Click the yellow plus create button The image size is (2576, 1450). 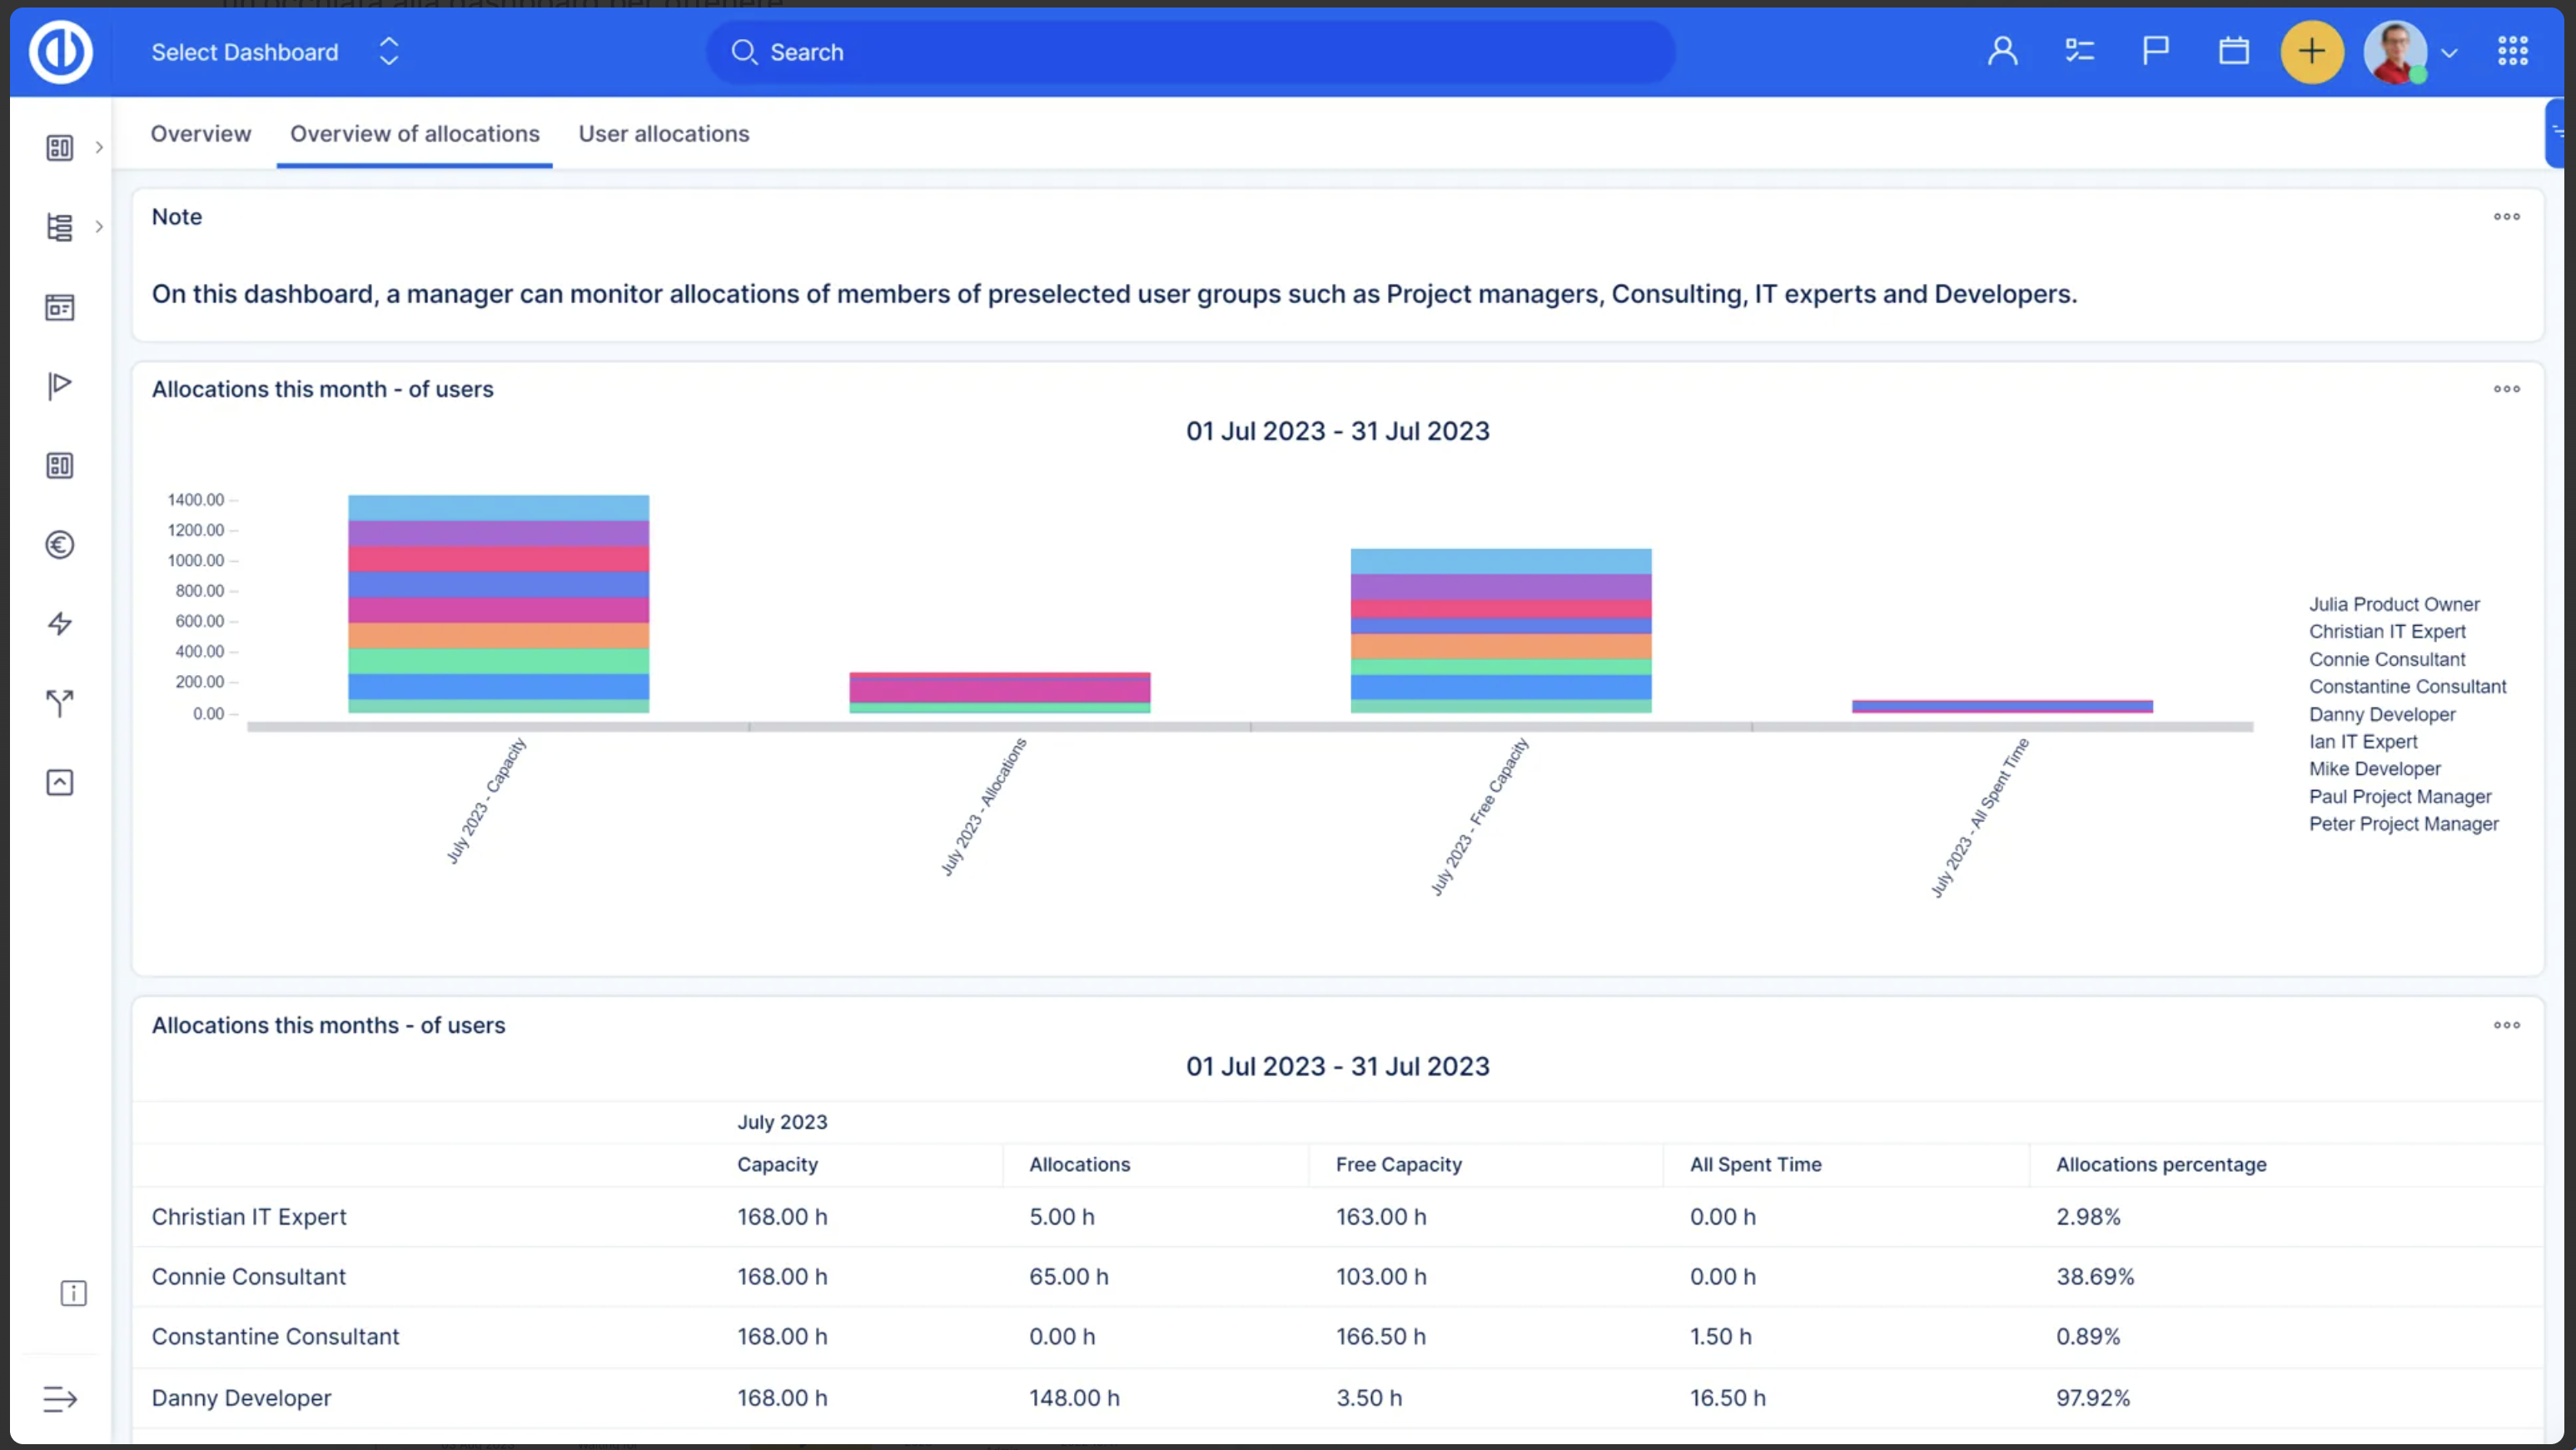2312,51
